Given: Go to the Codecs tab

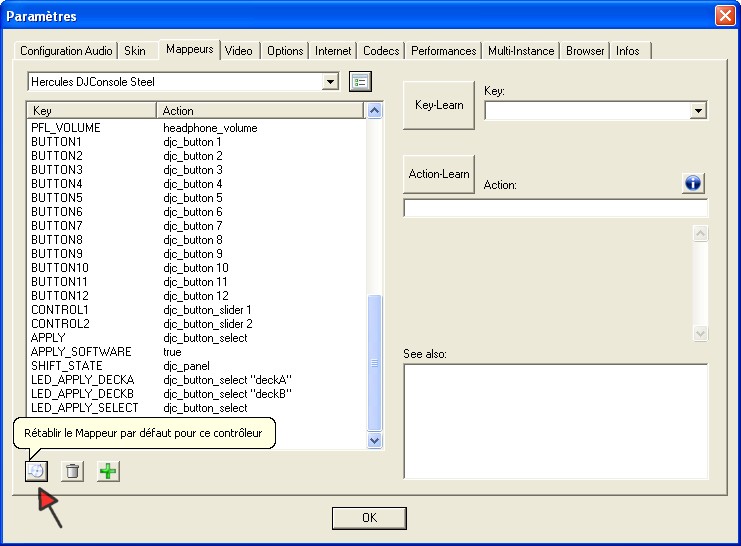Looking at the screenshot, I should 381,51.
